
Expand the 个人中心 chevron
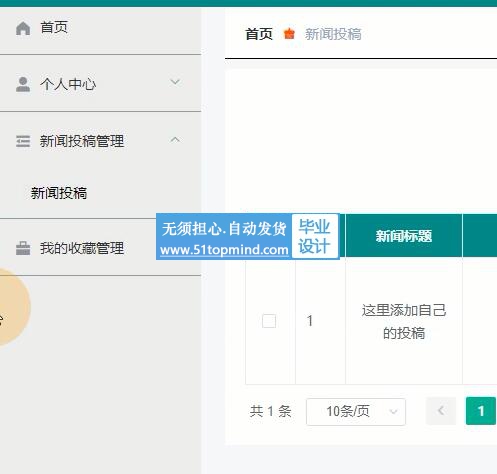pos(175,82)
